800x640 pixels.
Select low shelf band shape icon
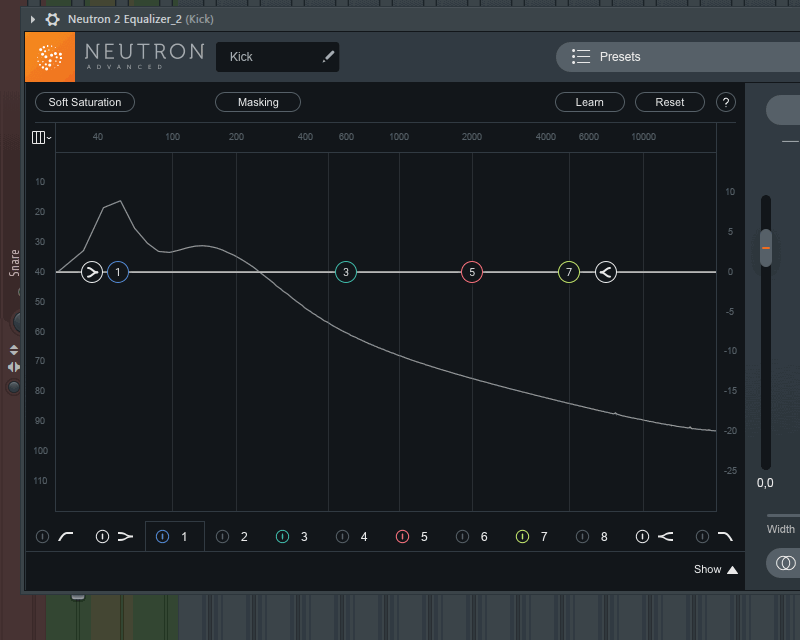126,536
